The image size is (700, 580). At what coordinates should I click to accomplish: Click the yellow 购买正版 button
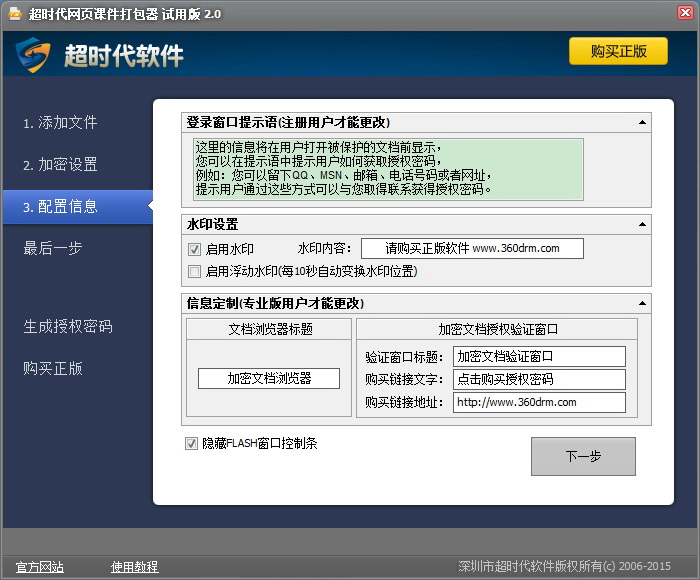pos(618,51)
